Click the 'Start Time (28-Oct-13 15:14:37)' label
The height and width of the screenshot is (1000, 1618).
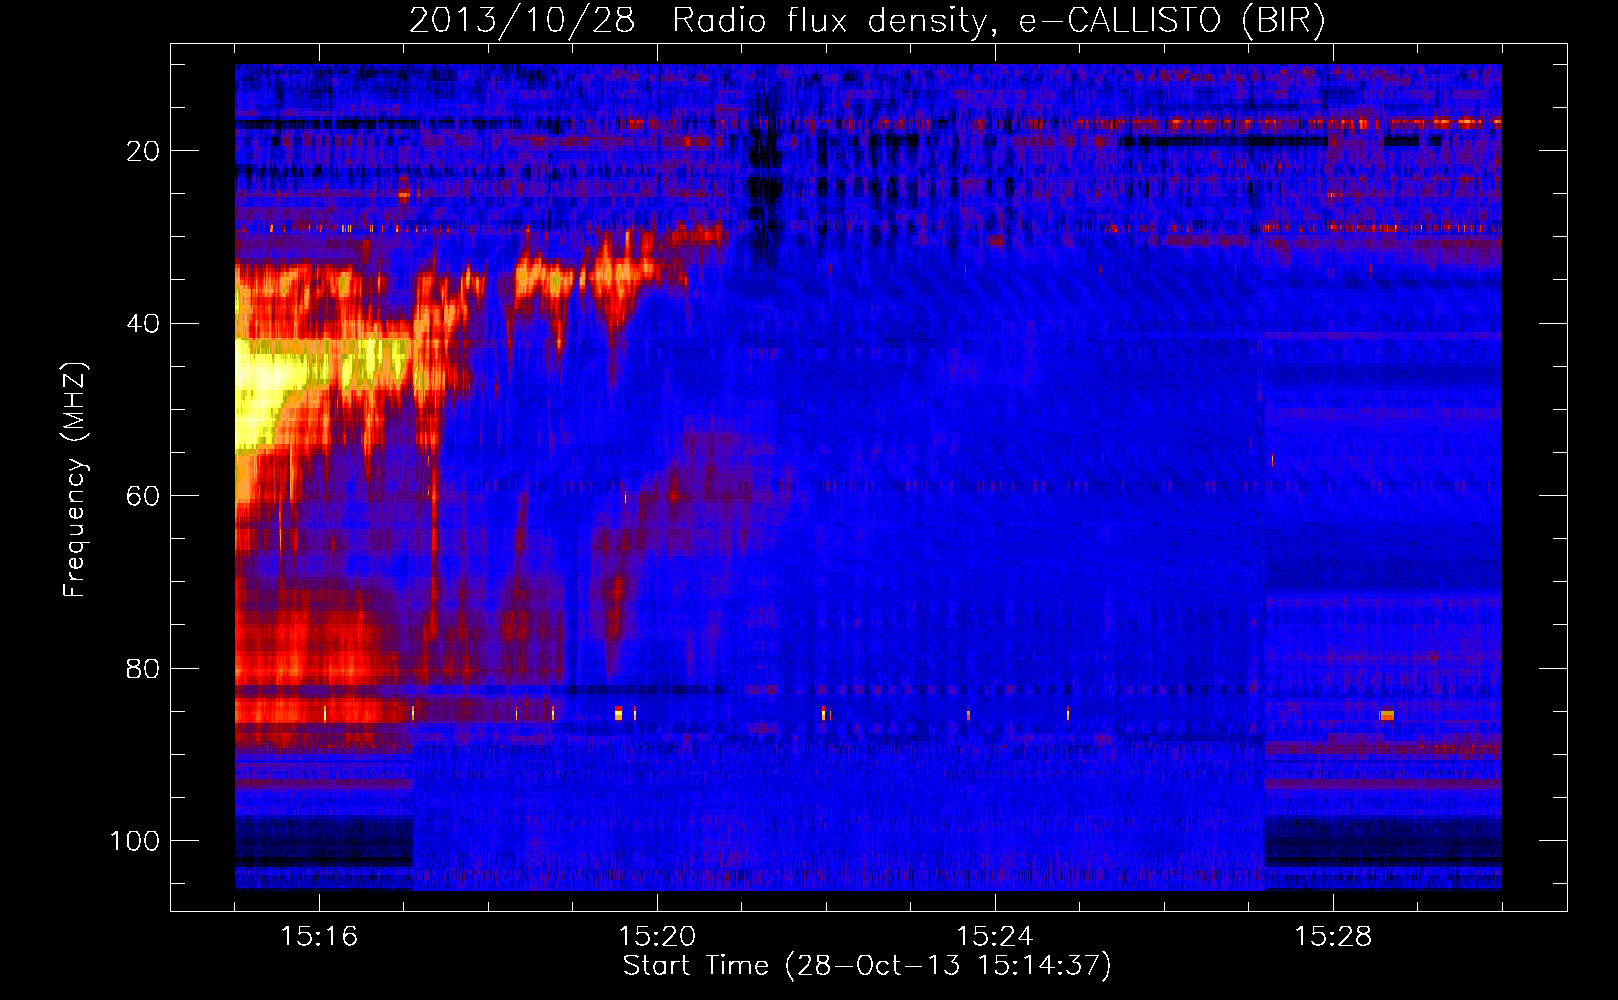(x=867, y=966)
